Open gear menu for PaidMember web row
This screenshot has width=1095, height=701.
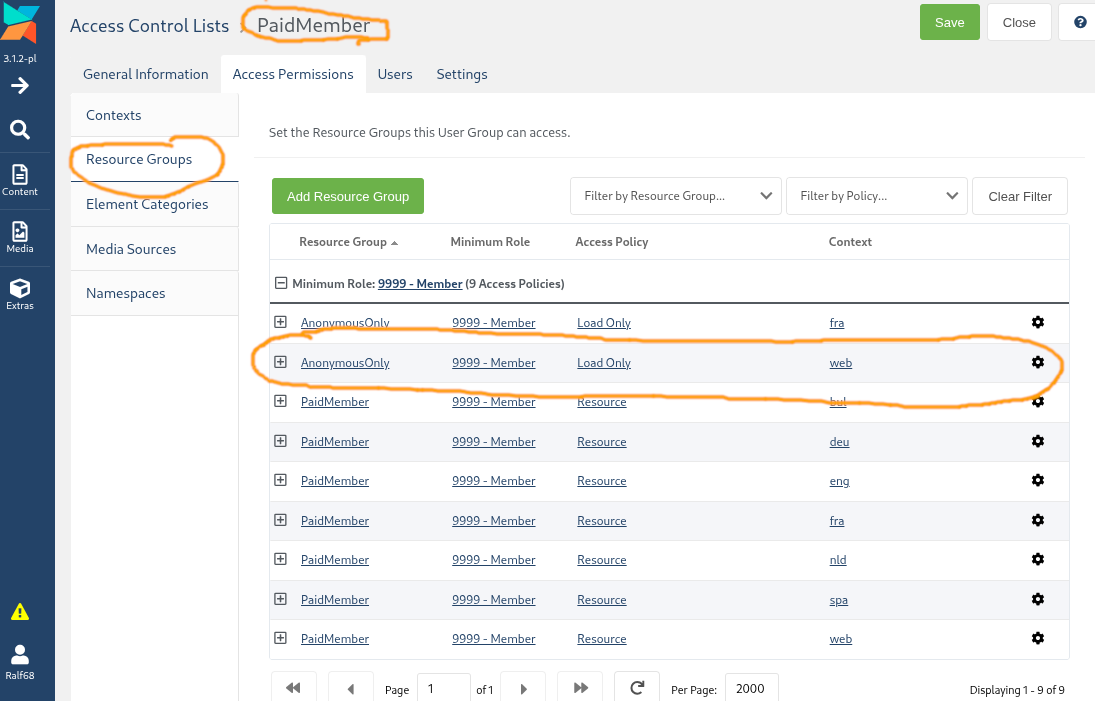pos(1038,637)
